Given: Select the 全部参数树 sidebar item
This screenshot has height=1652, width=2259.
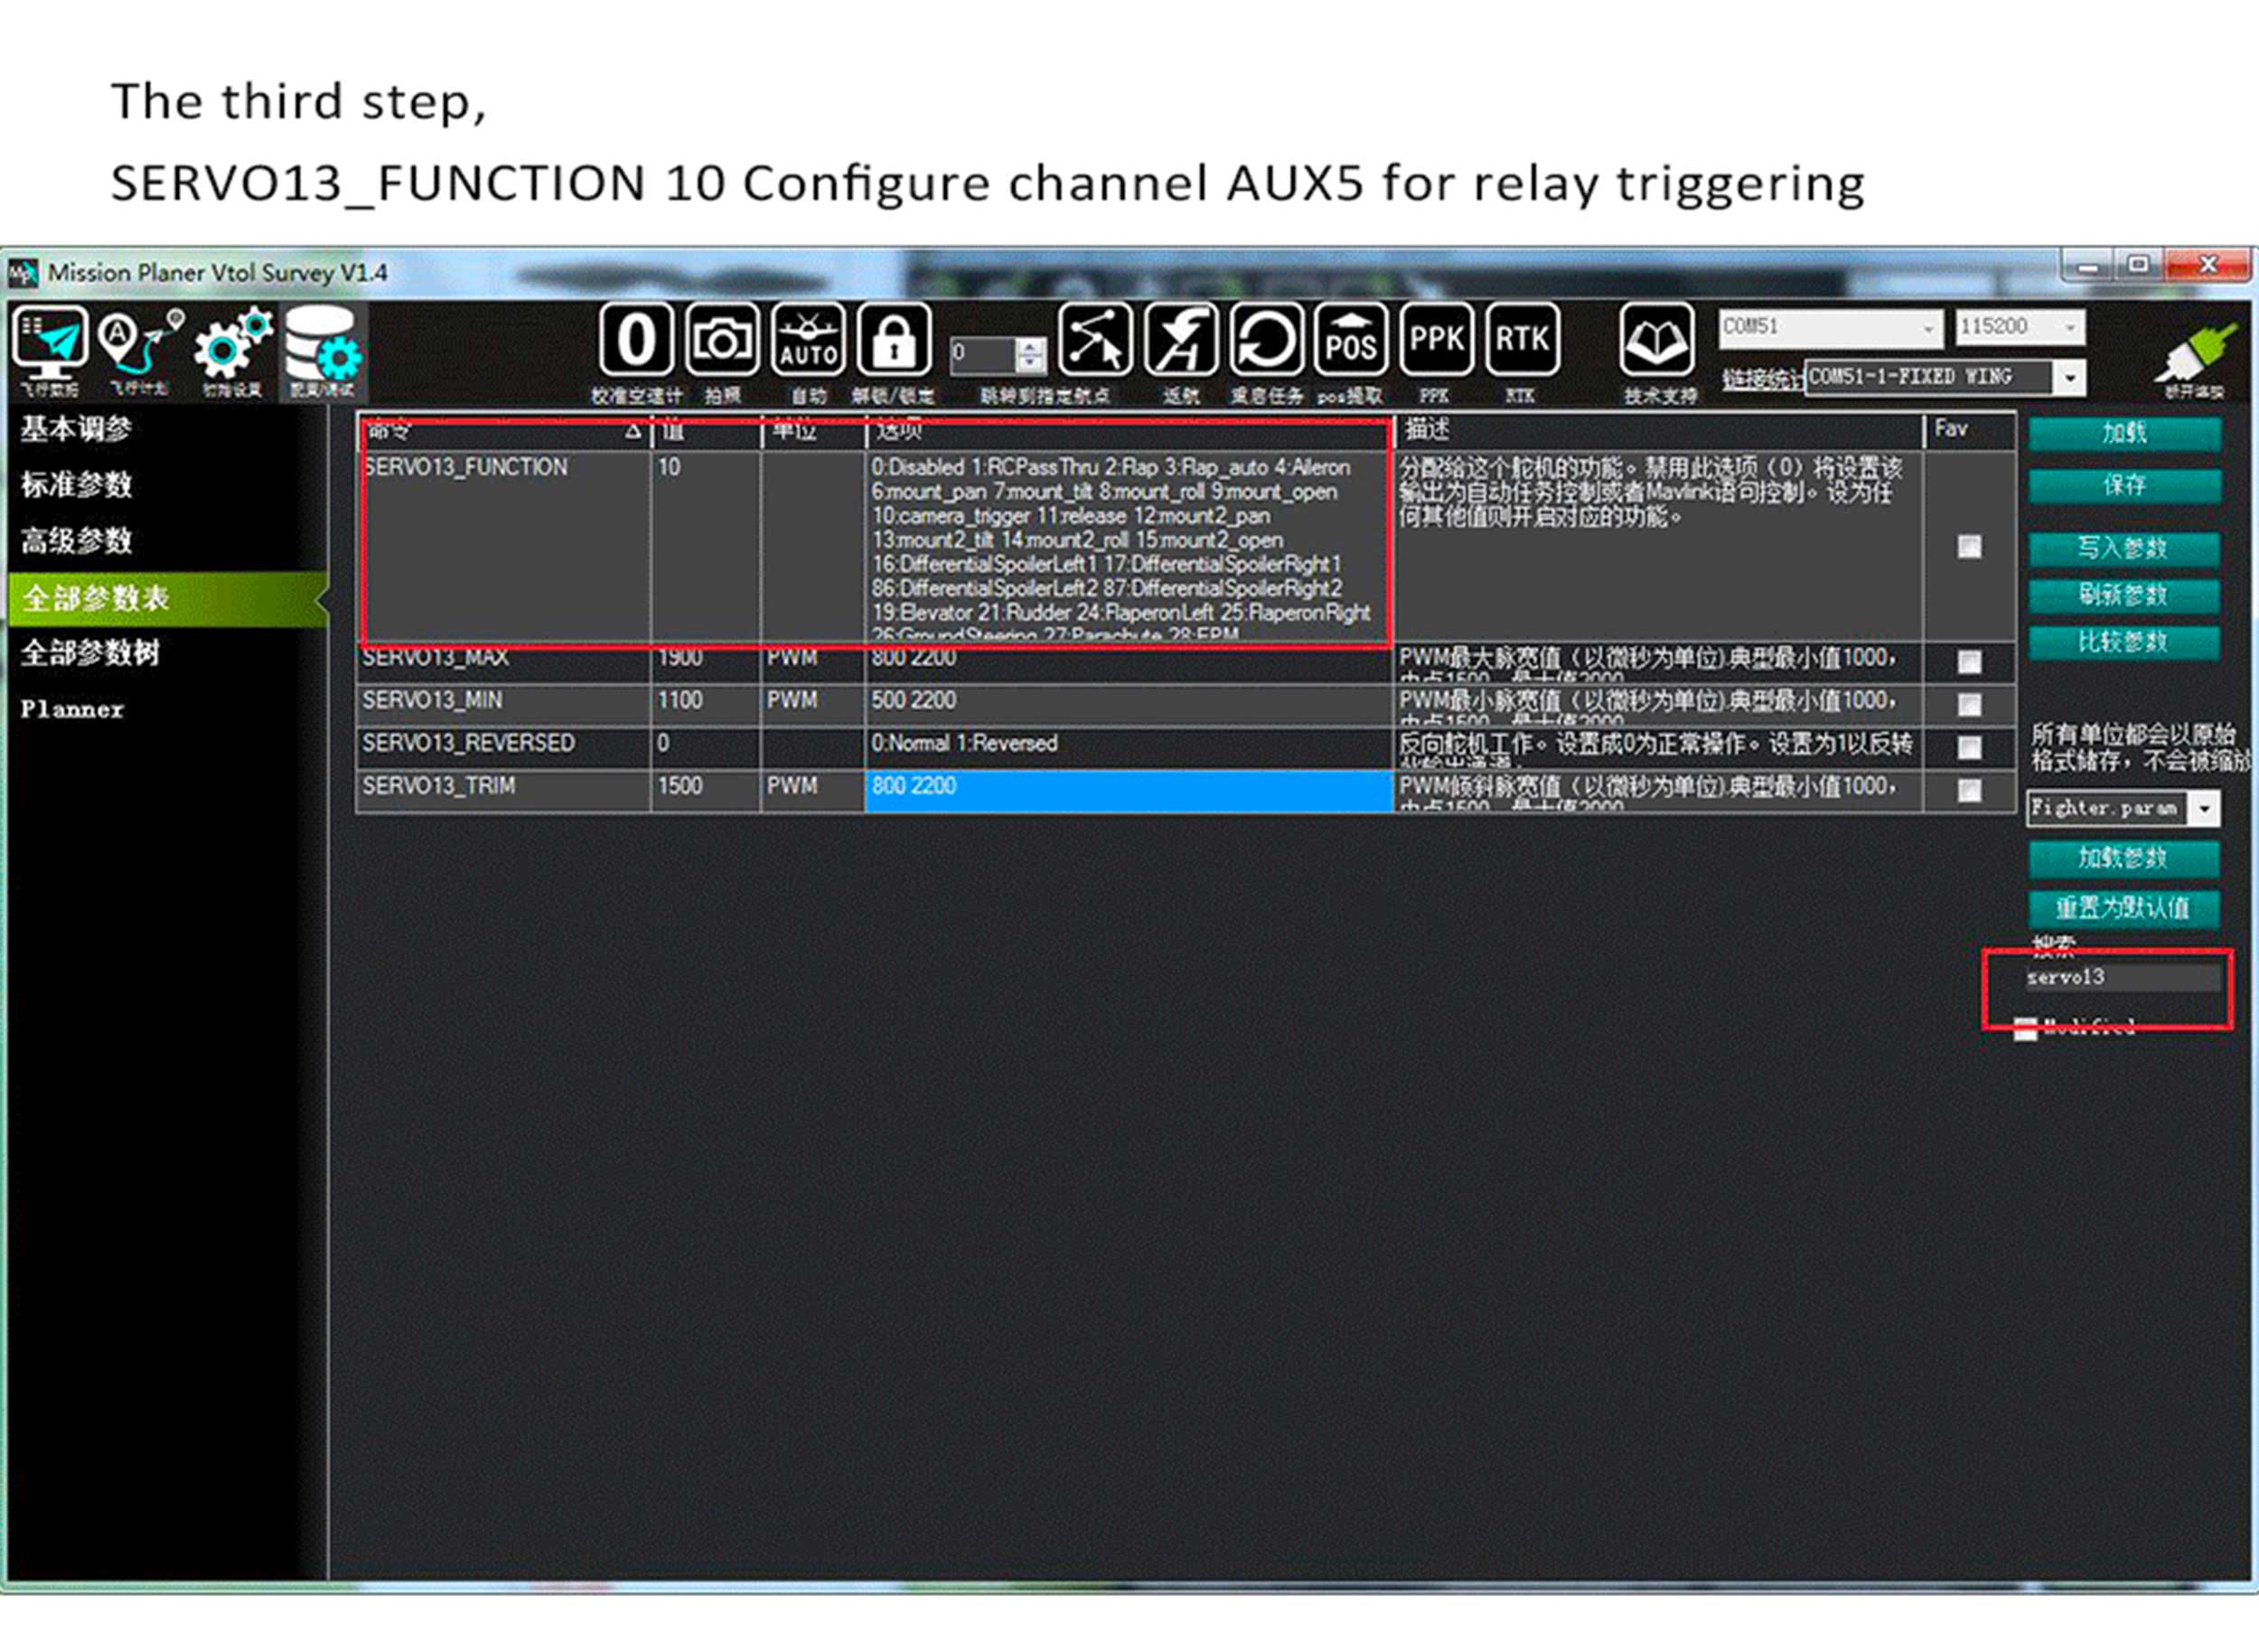Looking at the screenshot, I should (90, 653).
